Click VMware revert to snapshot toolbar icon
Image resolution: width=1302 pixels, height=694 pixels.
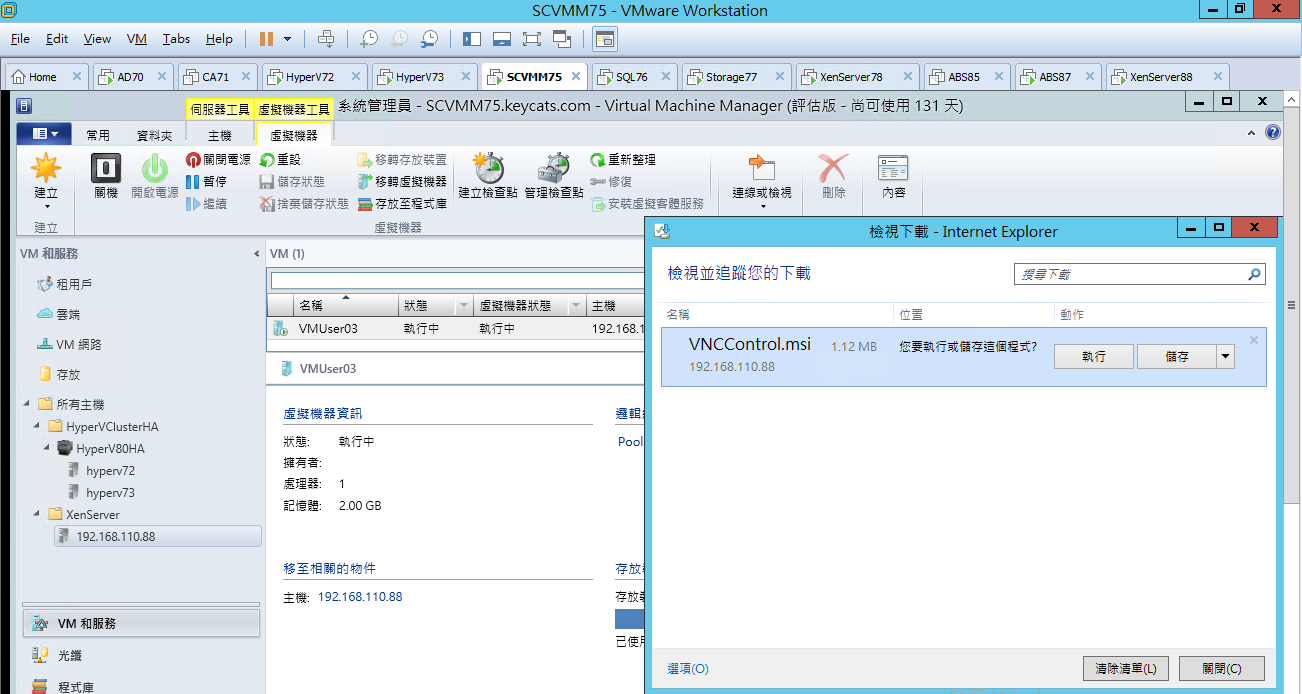[x=399, y=39]
